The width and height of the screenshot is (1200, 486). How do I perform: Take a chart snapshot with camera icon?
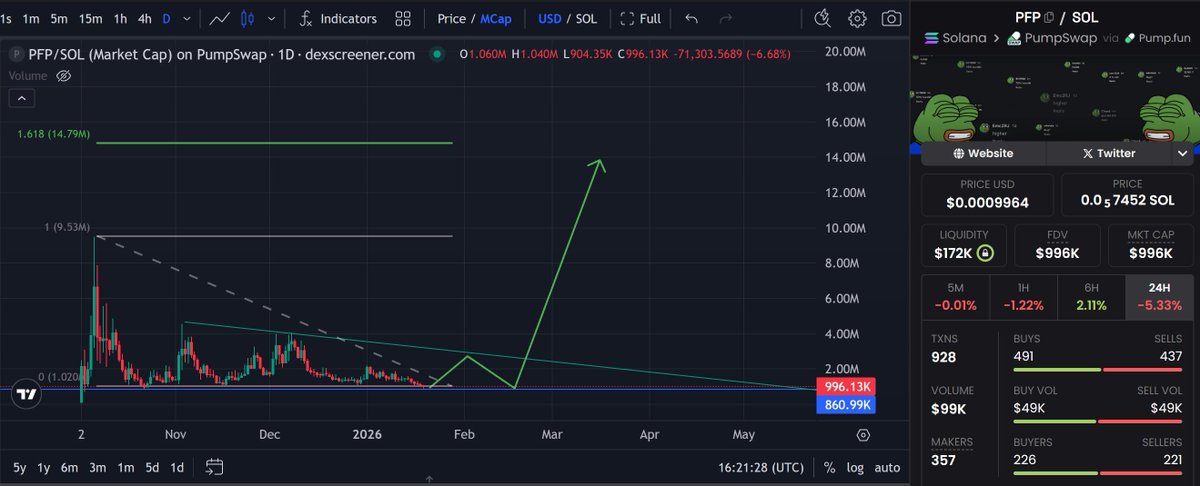point(891,18)
